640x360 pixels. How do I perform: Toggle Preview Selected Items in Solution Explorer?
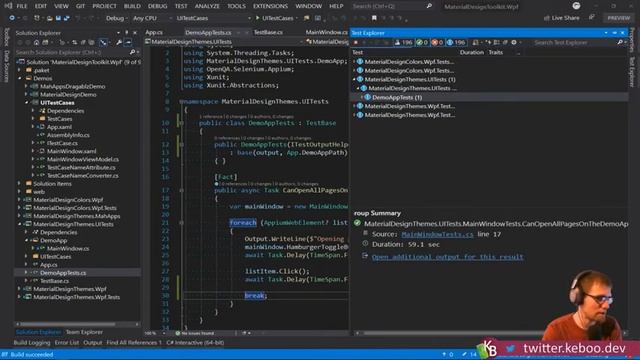point(128,42)
